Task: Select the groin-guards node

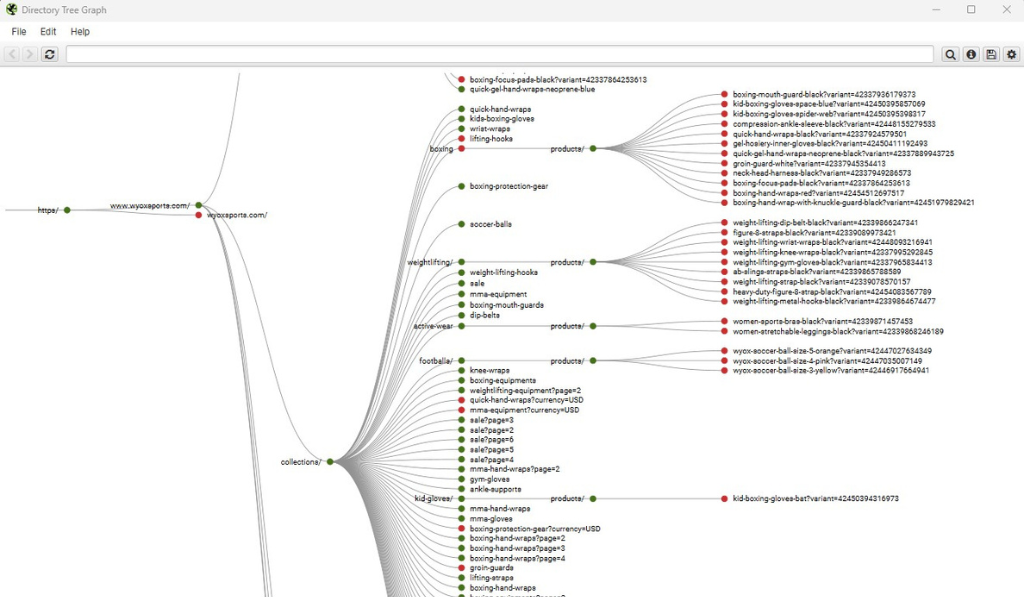Action: coord(462,568)
